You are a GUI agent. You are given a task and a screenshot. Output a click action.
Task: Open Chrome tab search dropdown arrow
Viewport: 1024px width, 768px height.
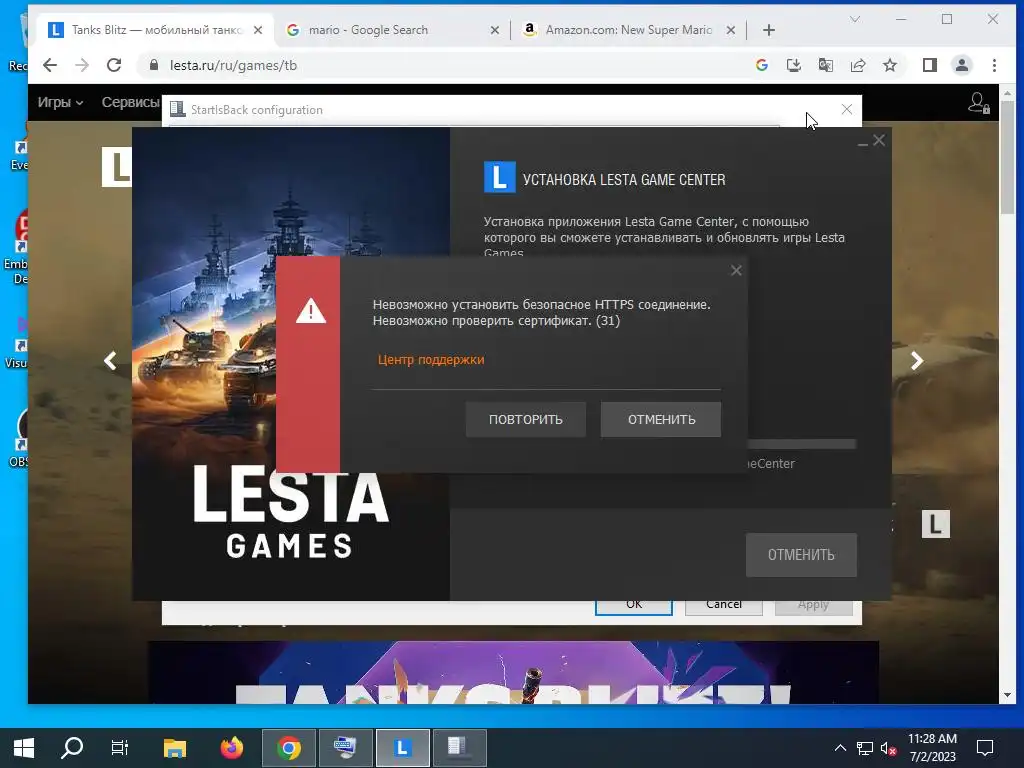[855, 20]
